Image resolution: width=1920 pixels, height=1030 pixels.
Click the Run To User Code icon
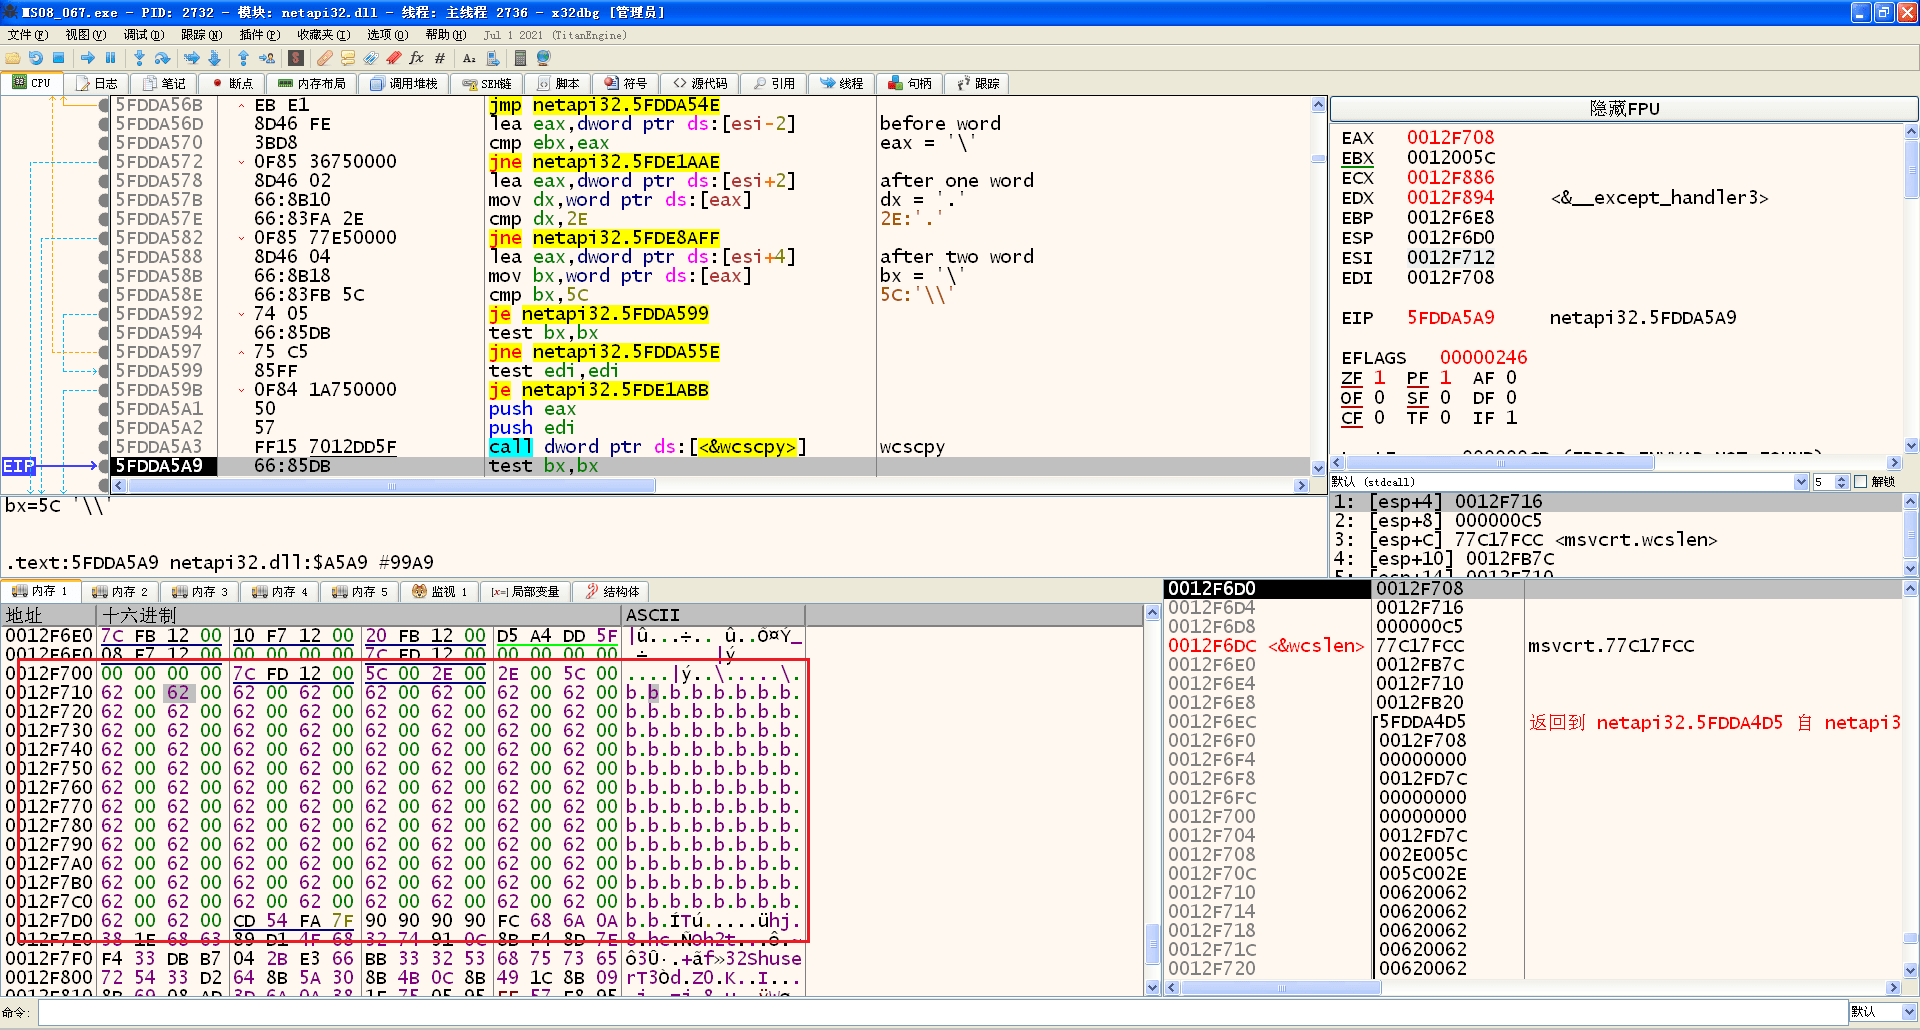tap(267, 58)
